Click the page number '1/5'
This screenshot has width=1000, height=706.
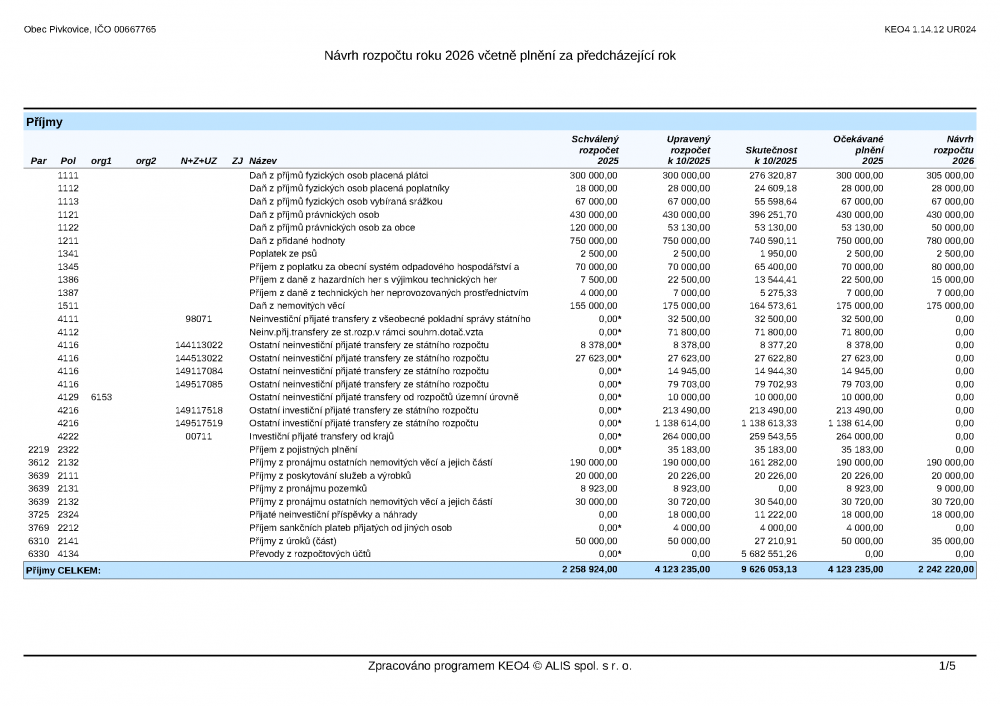(x=947, y=666)
